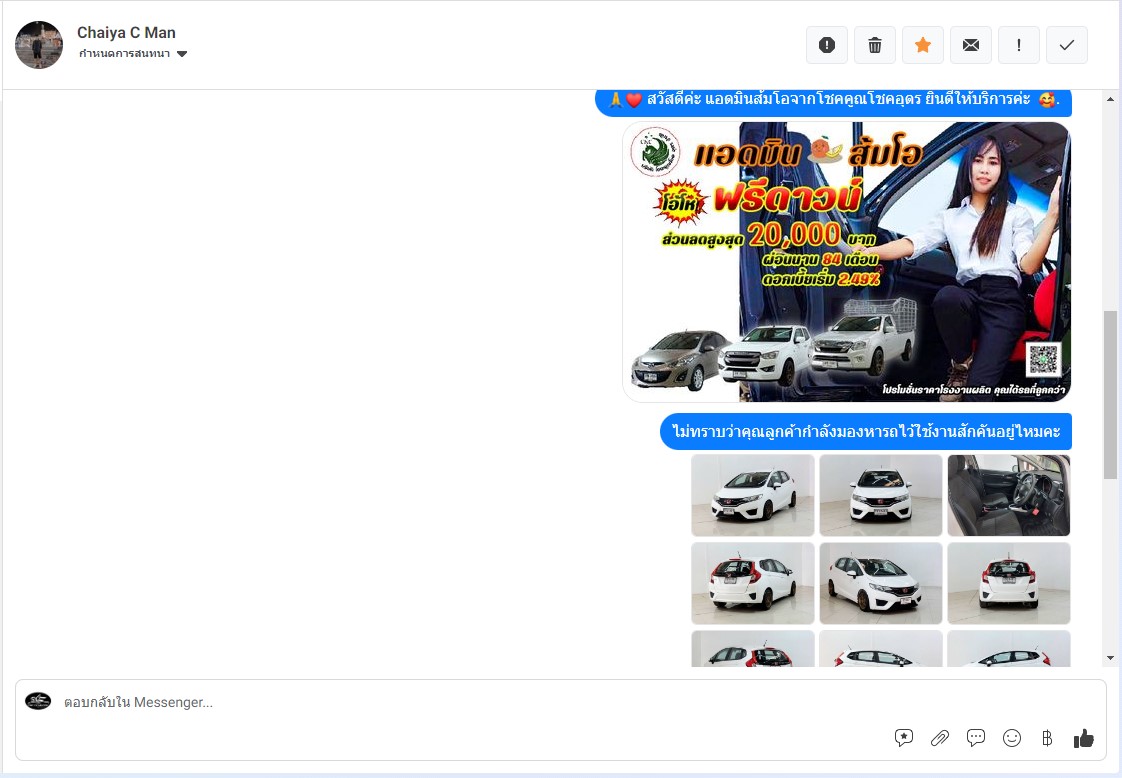Open the quick reply speech bubble icon

pos(976,738)
